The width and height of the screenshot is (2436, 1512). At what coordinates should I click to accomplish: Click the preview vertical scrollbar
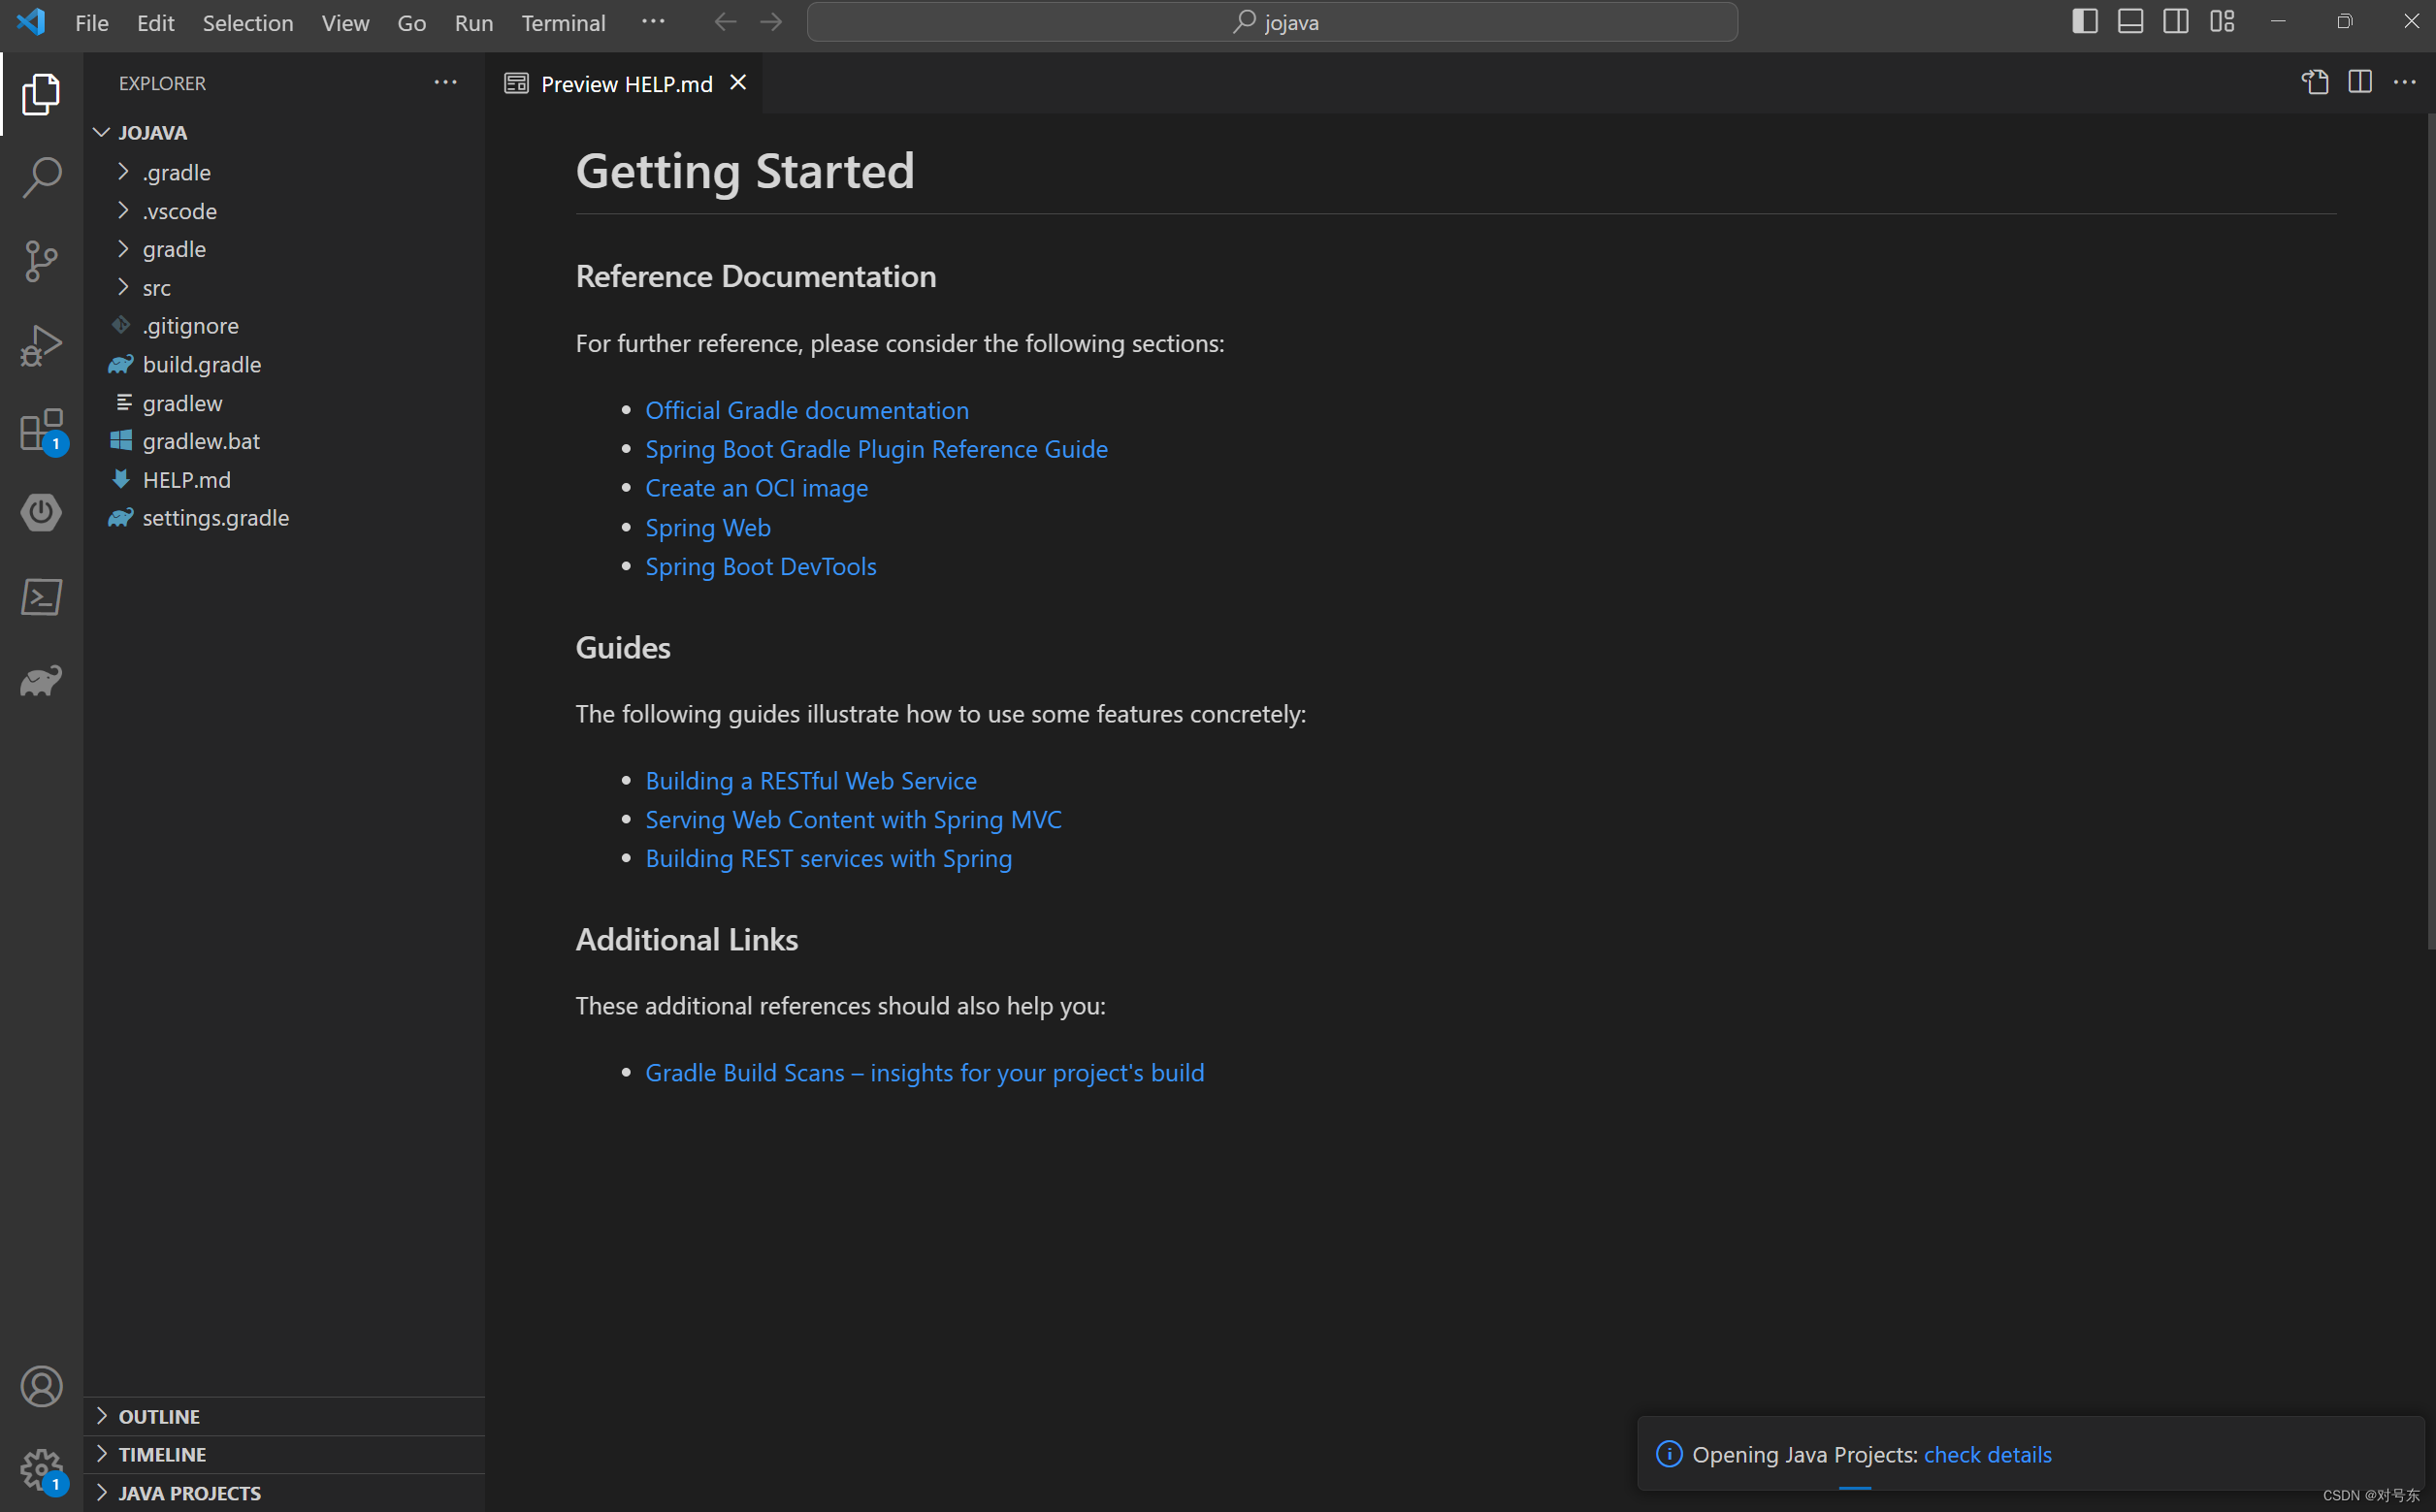coord(2430,530)
